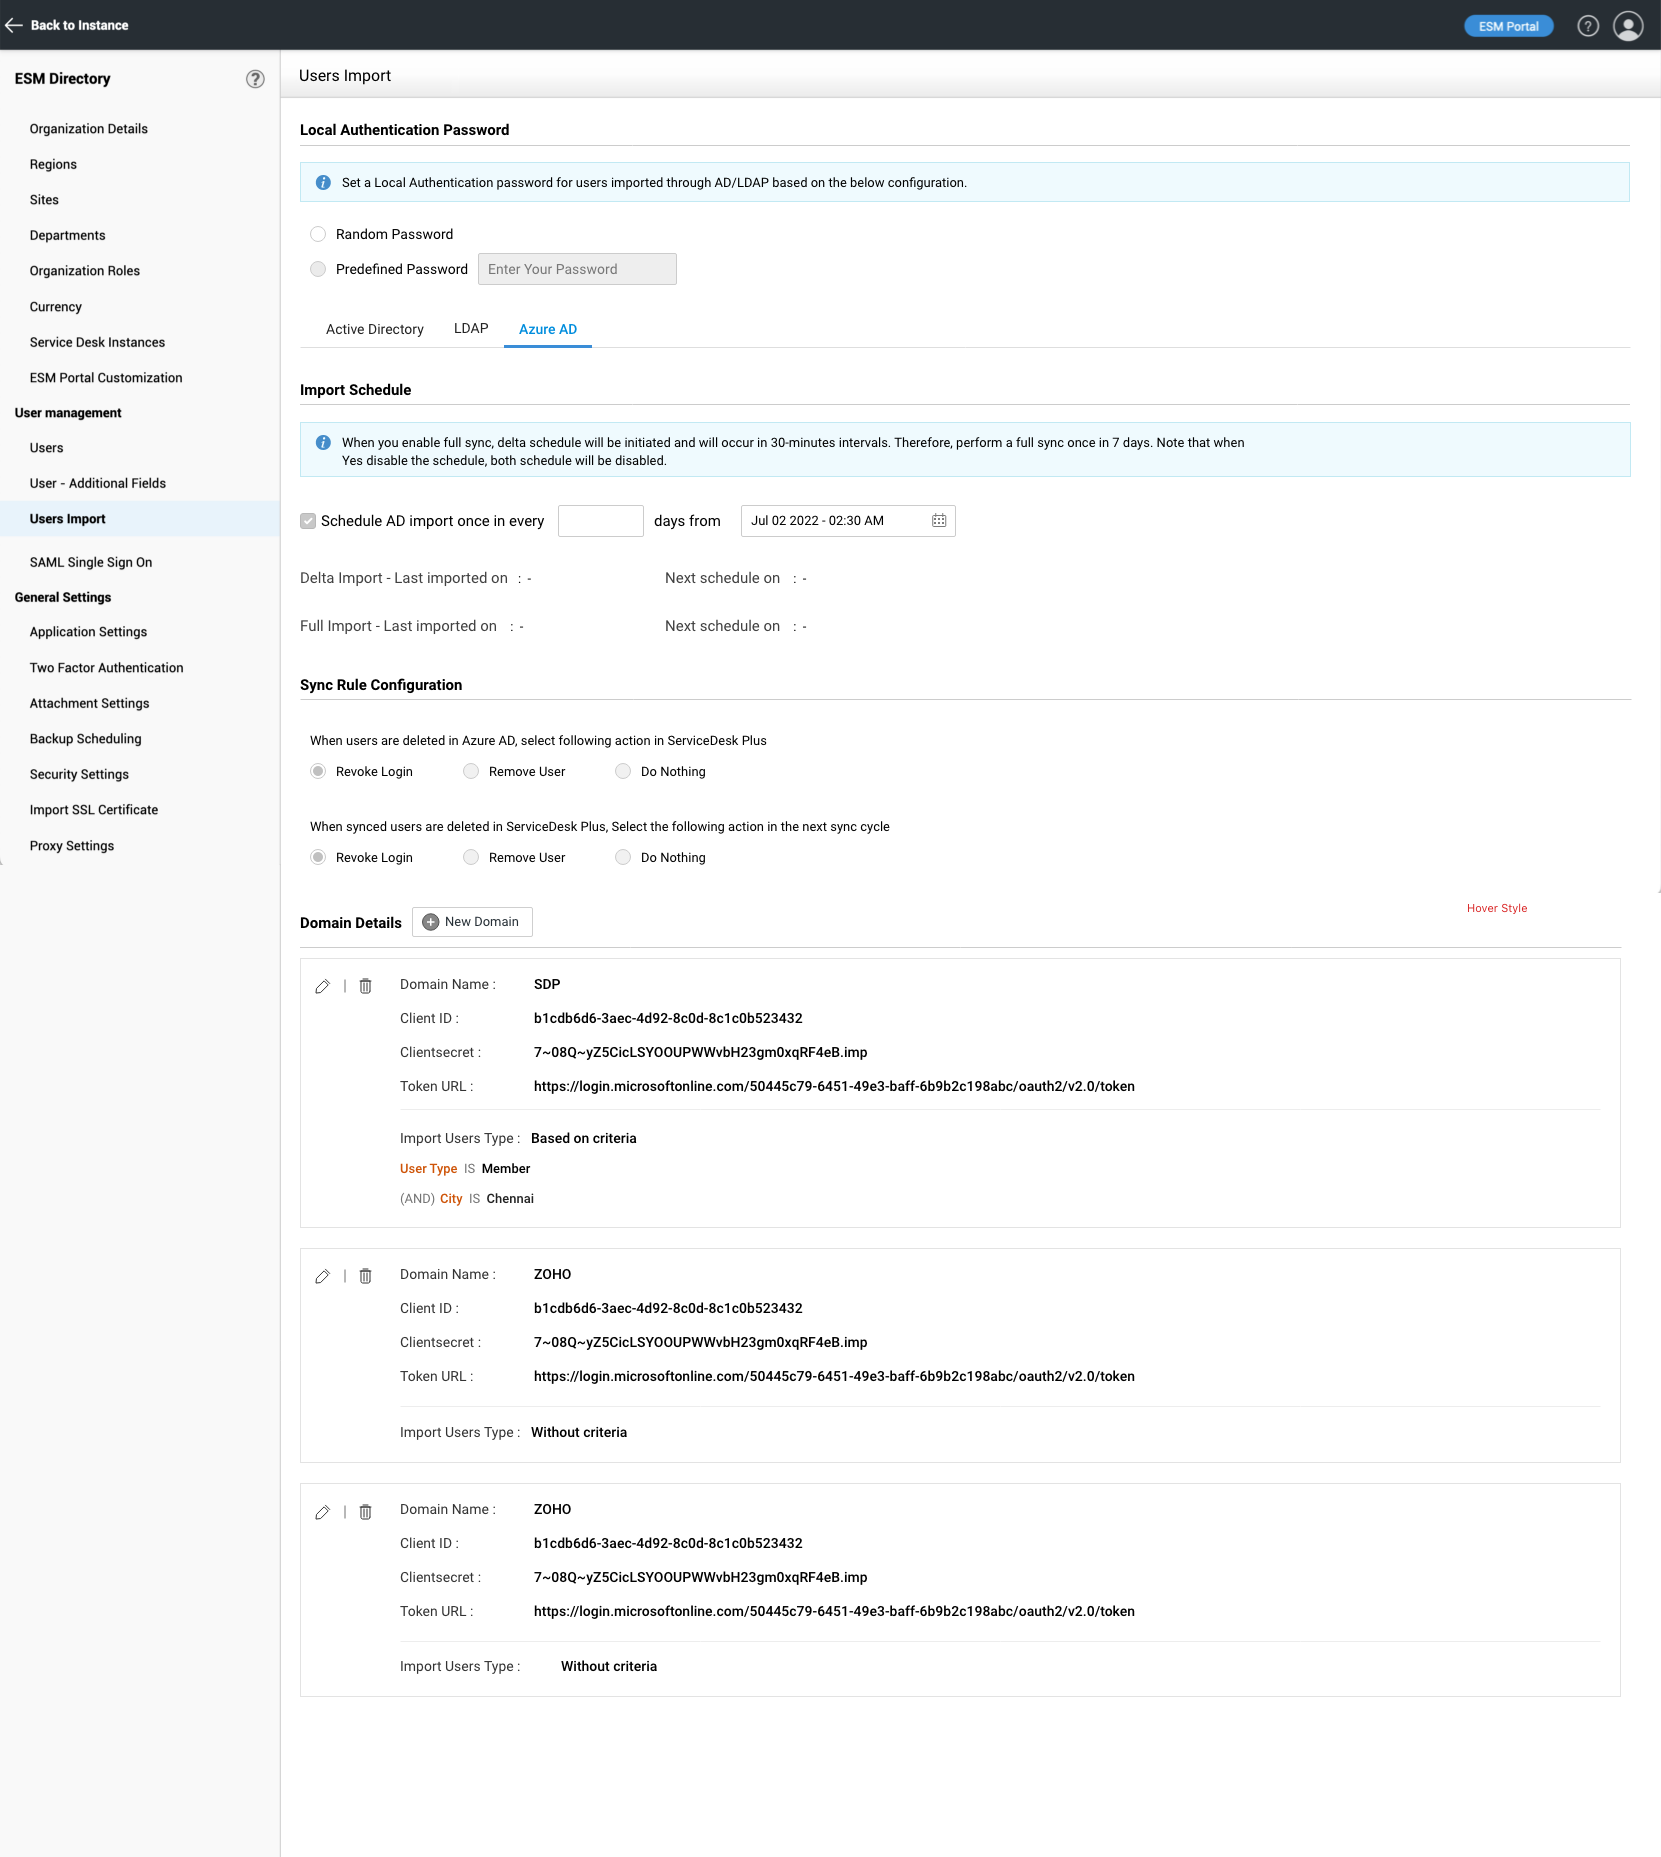Click the calendar icon in schedule date field
Screen dimensions: 1661x1857
point(938,521)
